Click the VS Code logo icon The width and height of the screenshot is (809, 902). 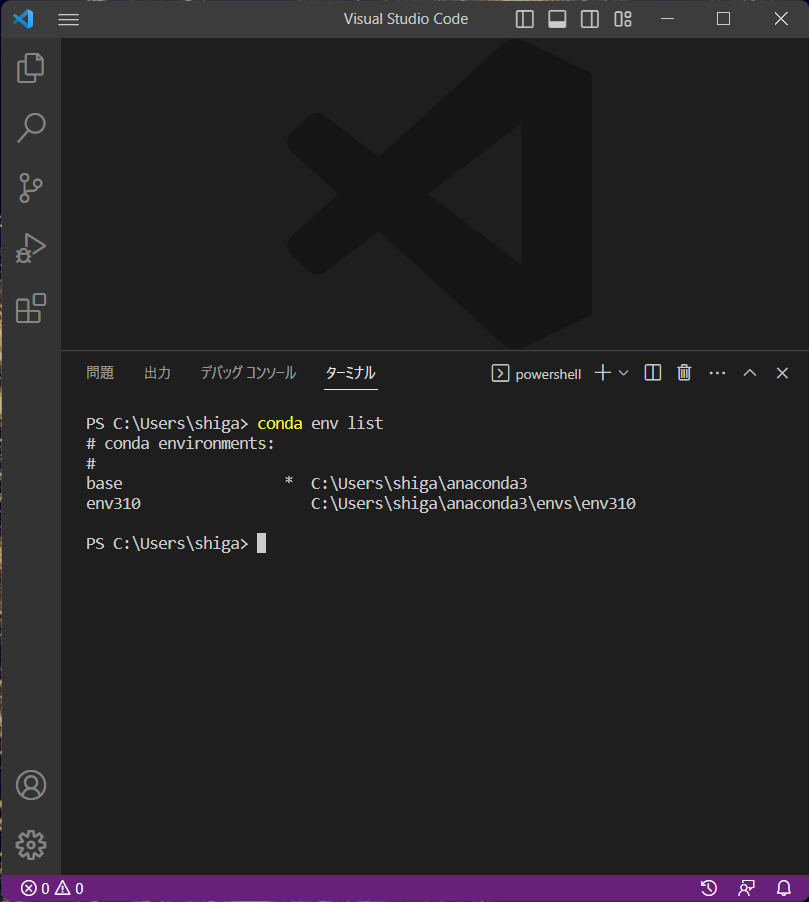23,19
